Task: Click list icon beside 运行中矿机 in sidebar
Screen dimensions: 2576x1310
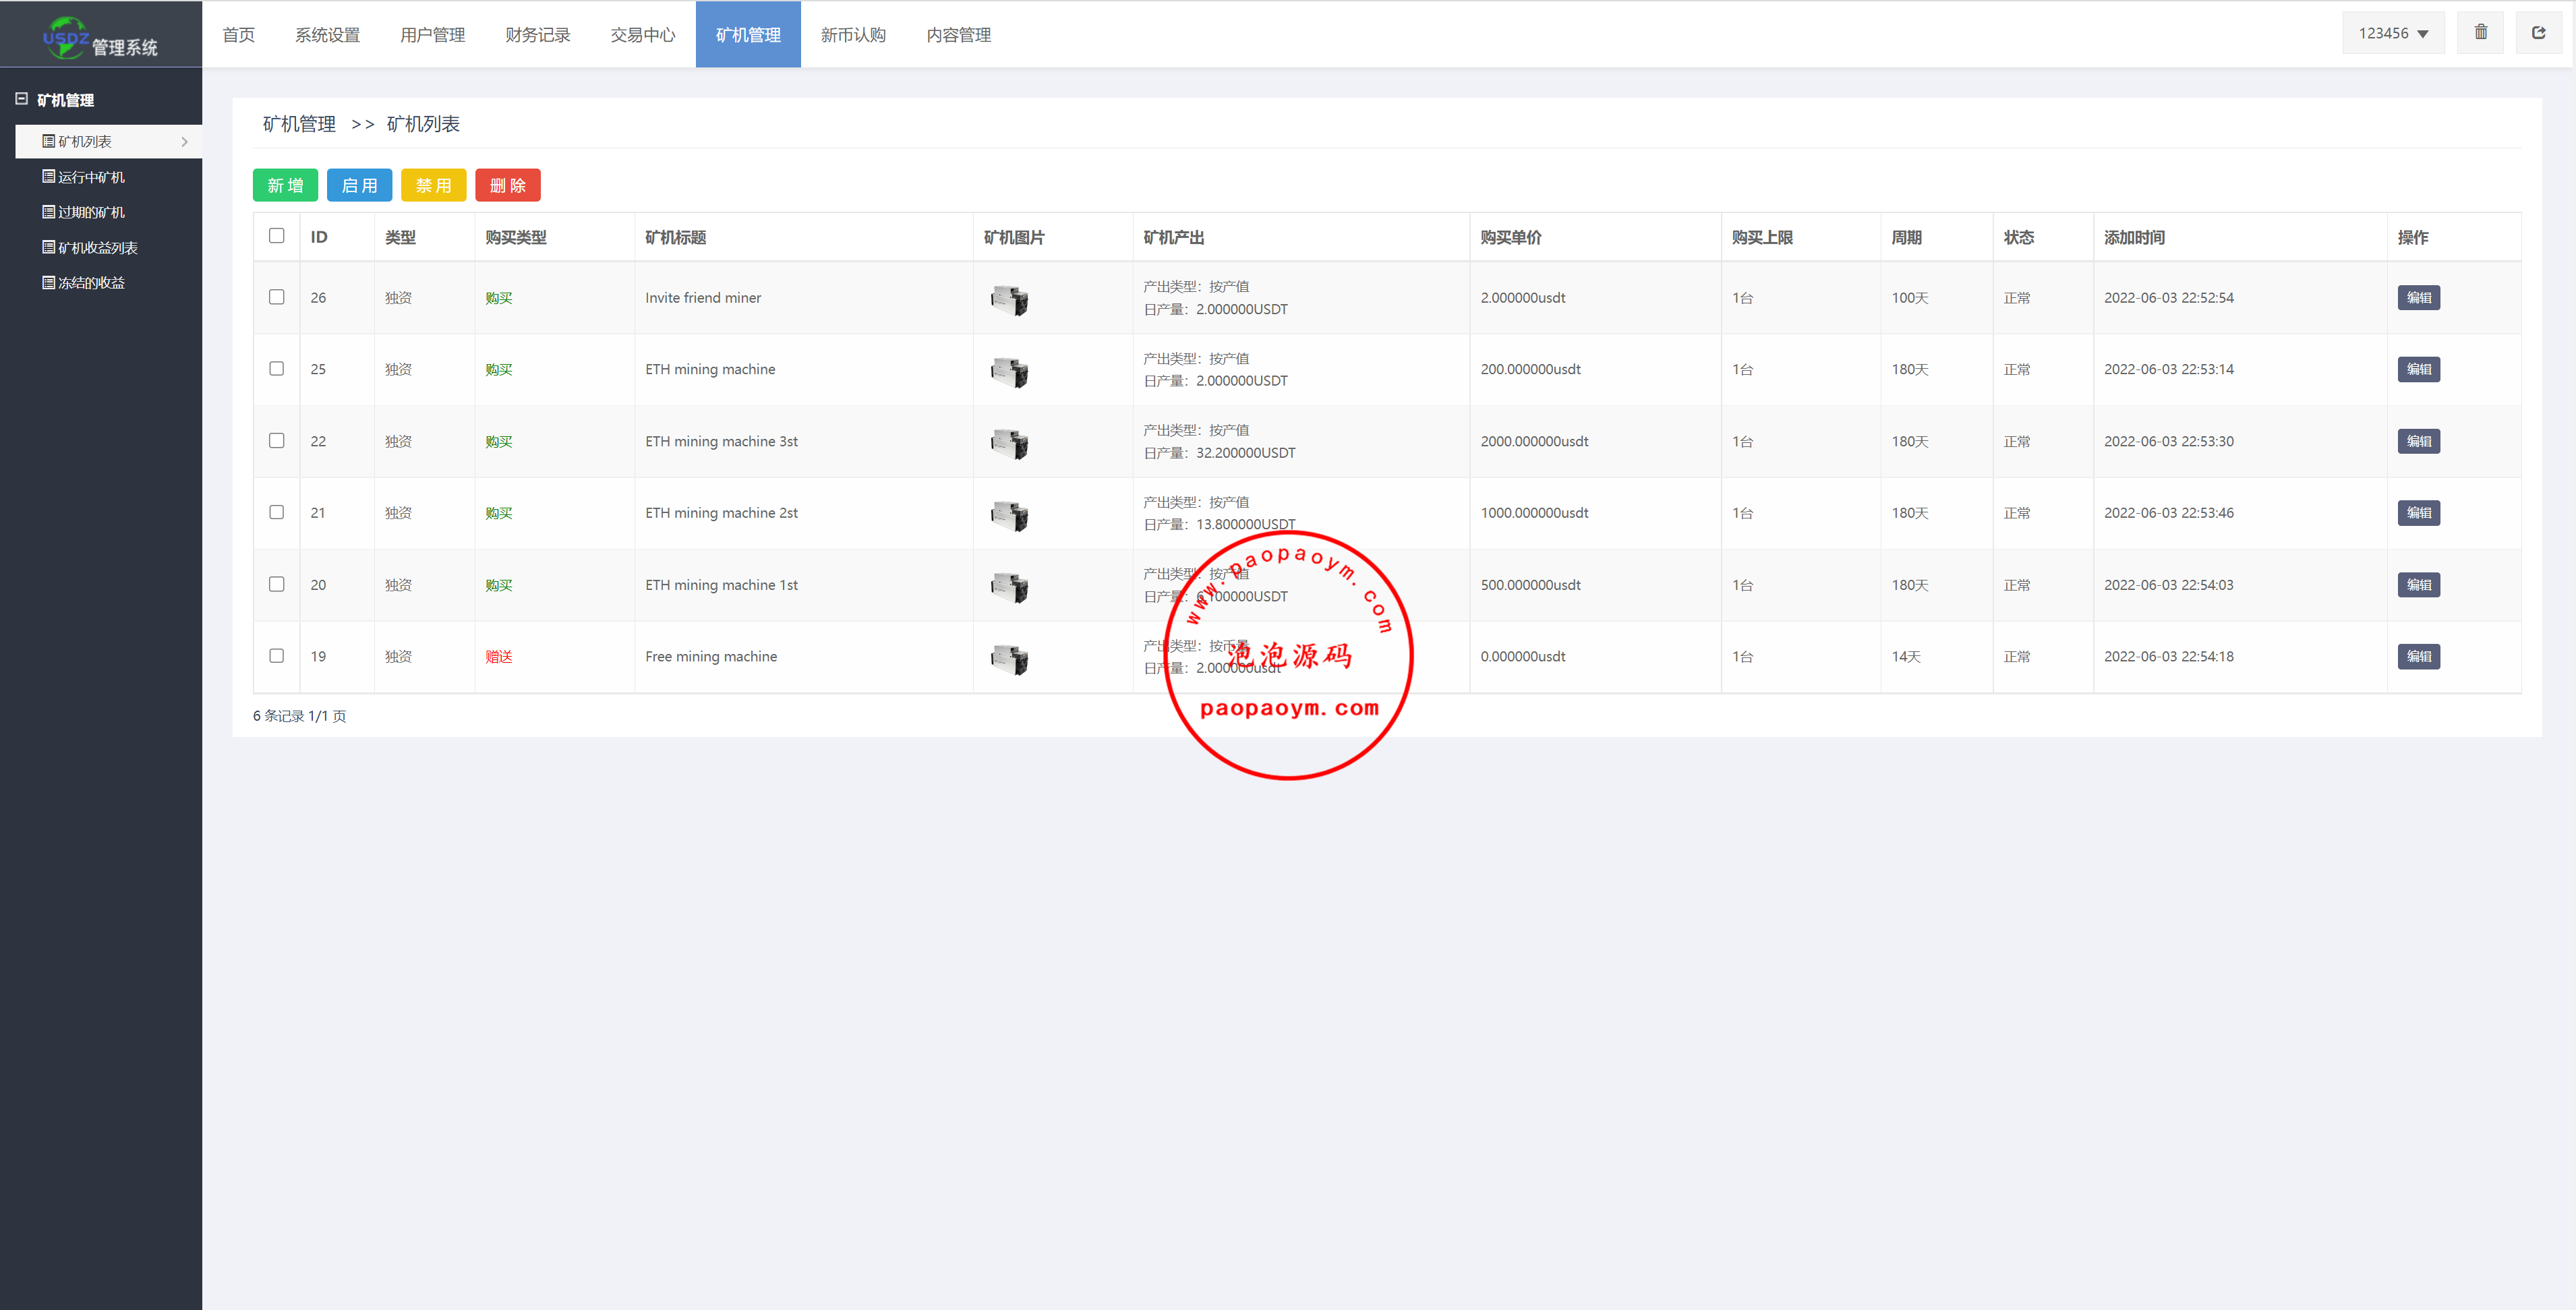Action: pos(48,177)
